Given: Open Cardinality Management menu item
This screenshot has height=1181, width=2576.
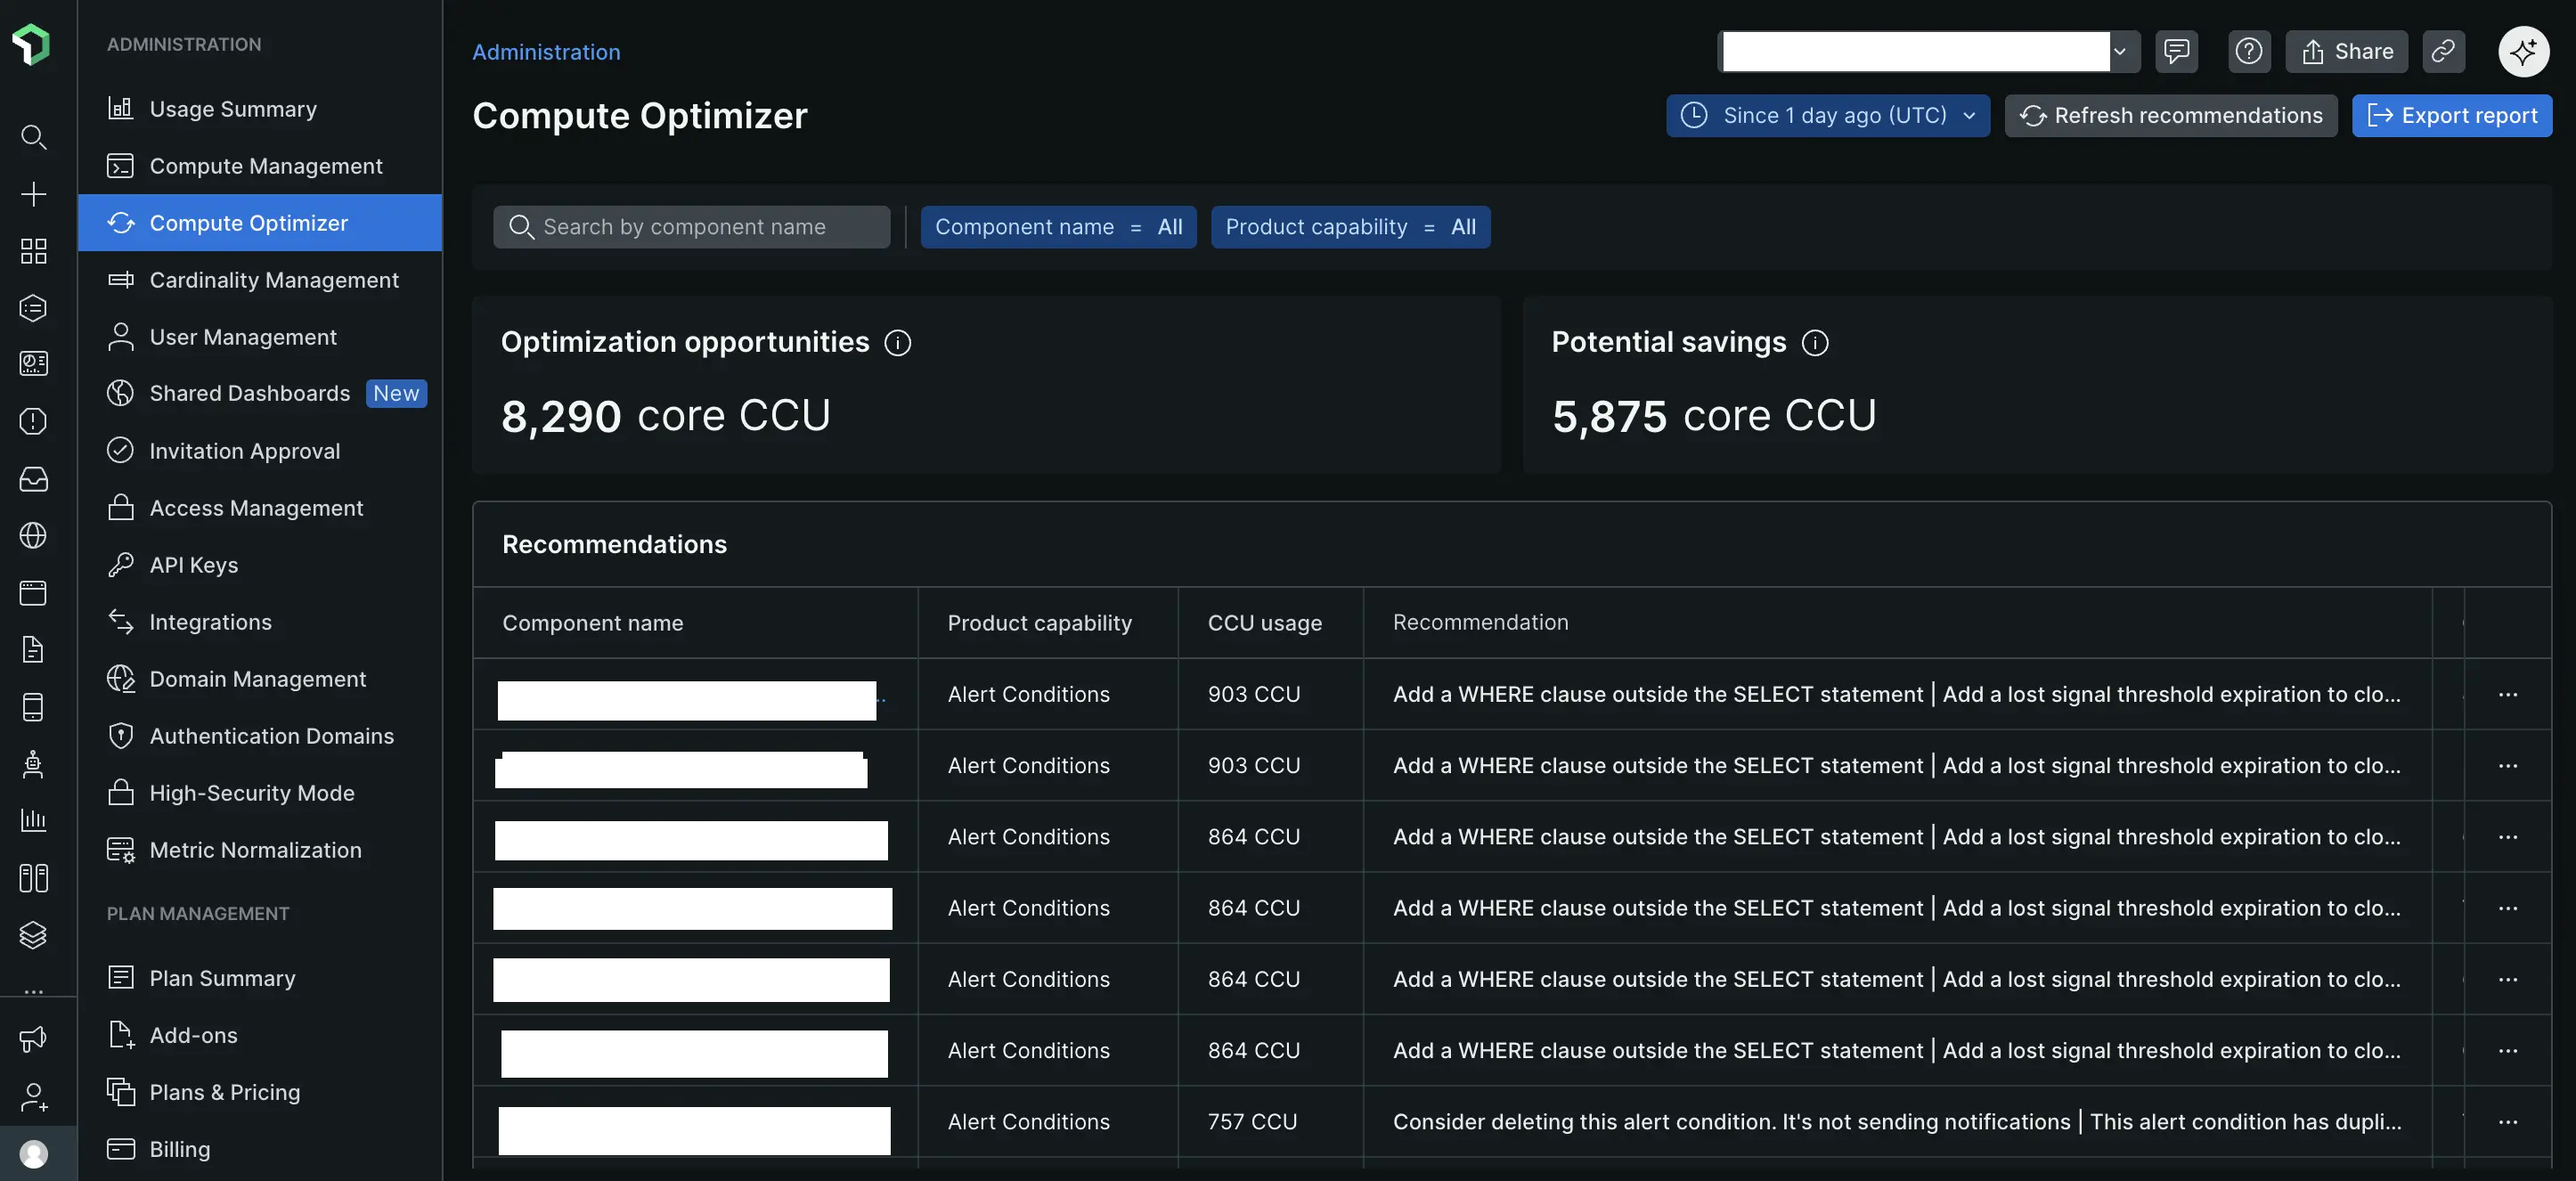Looking at the screenshot, I should [x=274, y=280].
